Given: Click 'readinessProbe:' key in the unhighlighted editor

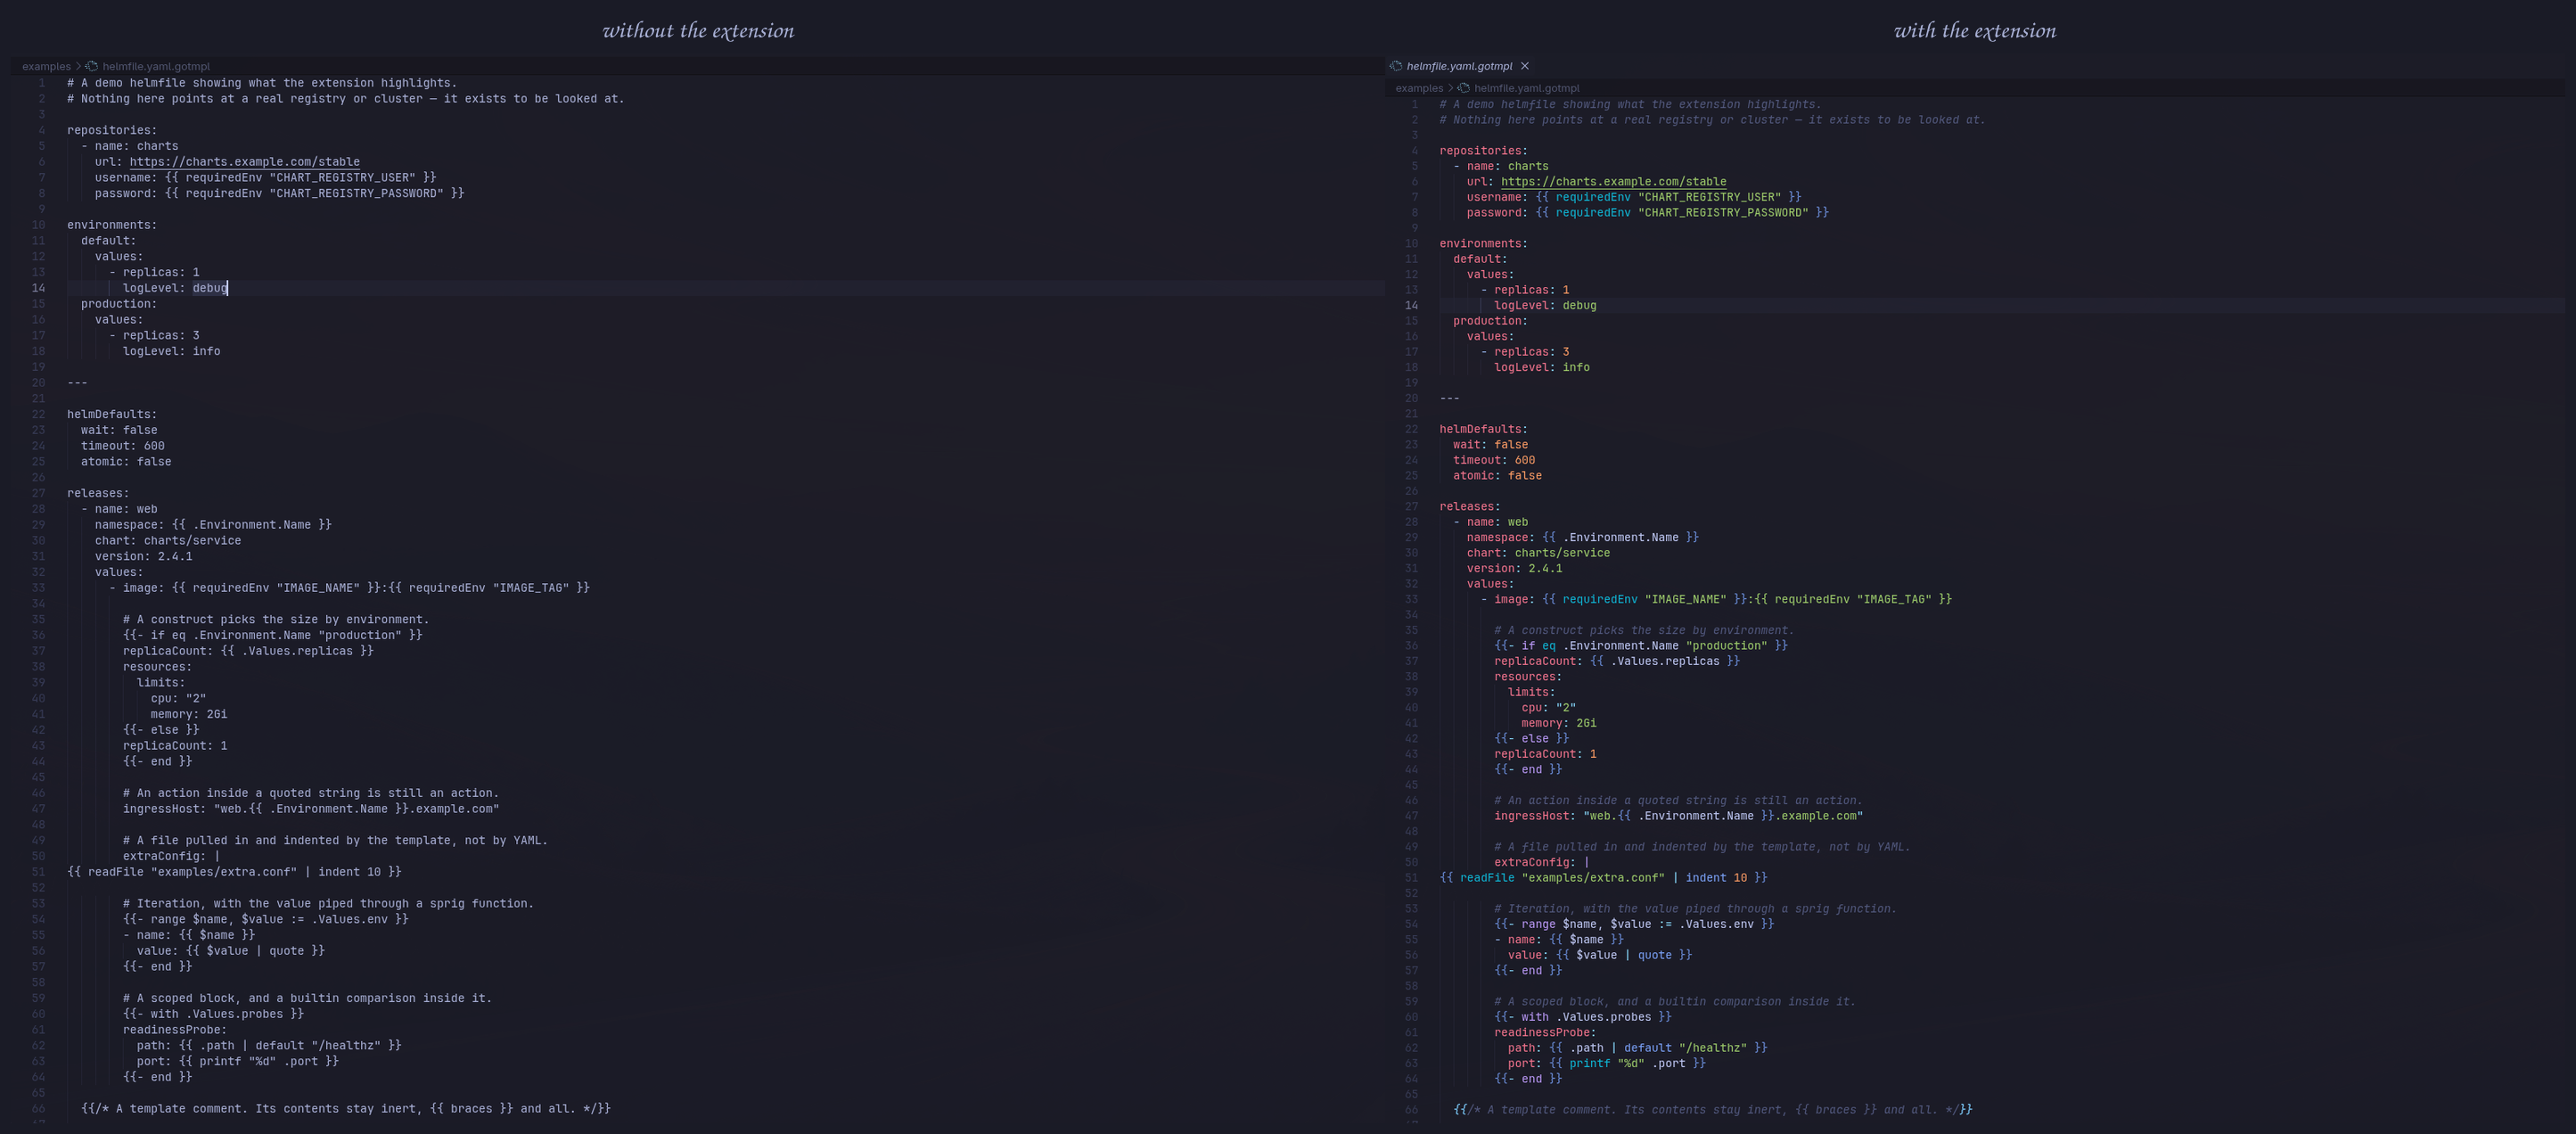Looking at the screenshot, I should click(x=175, y=1030).
